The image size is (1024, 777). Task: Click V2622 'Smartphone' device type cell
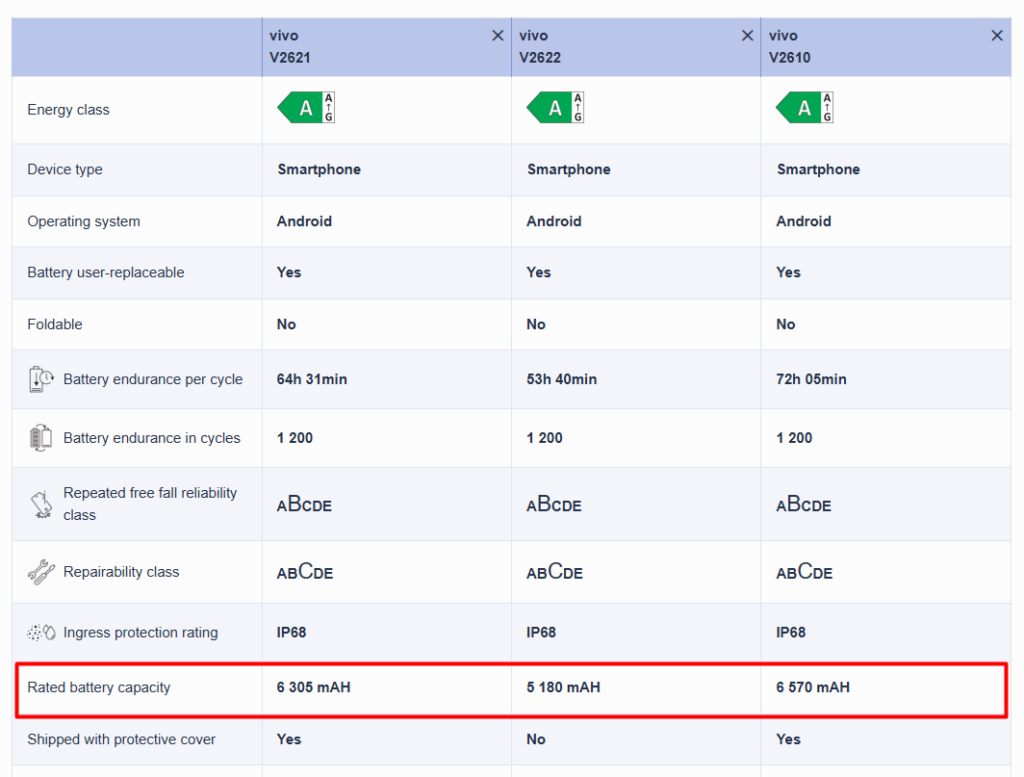[569, 169]
